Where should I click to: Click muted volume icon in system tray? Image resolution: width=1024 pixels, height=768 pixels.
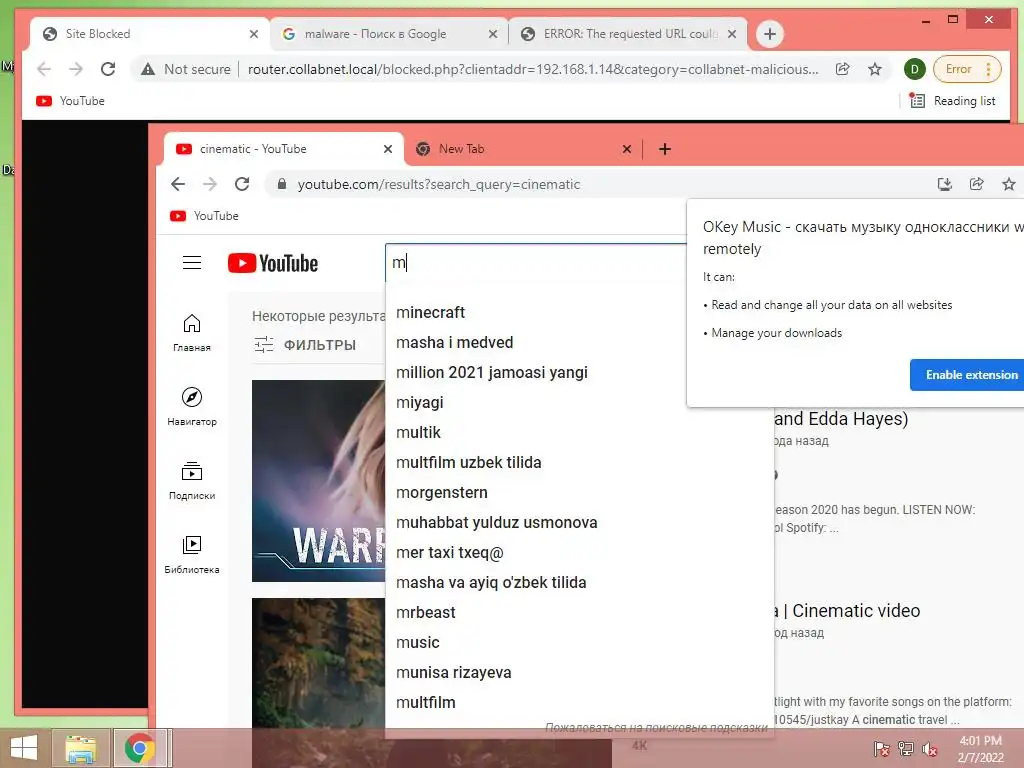coord(930,748)
